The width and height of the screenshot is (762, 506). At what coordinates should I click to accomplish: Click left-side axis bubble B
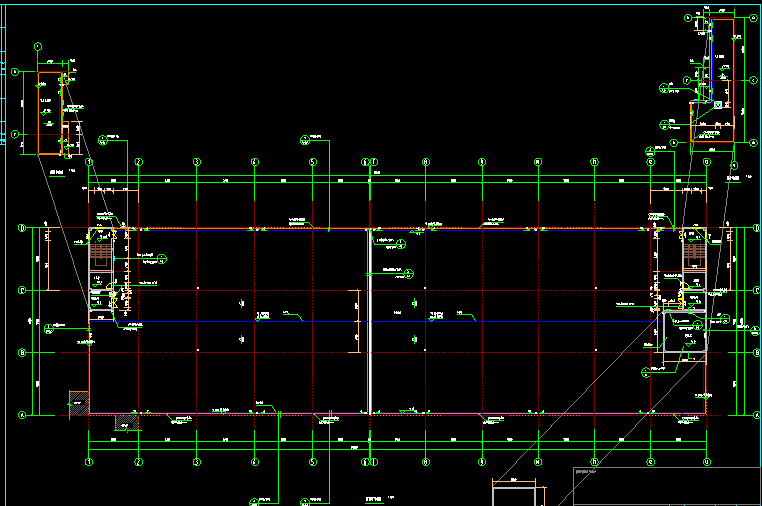click(20, 352)
